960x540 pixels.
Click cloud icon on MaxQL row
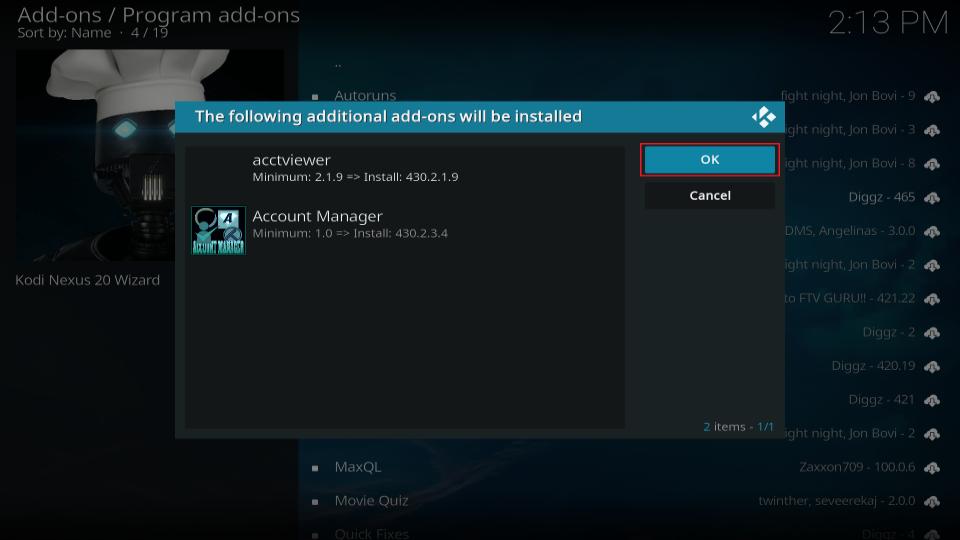pyautogui.click(x=932, y=468)
